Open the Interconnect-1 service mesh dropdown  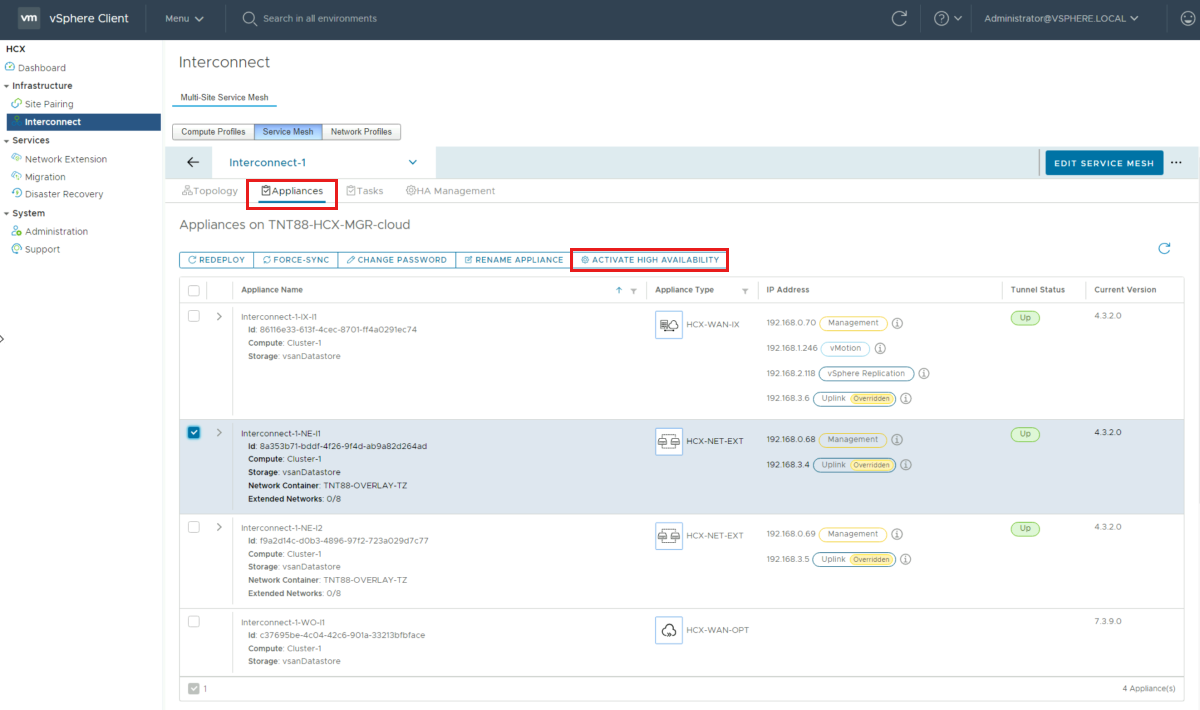(x=323, y=162)
